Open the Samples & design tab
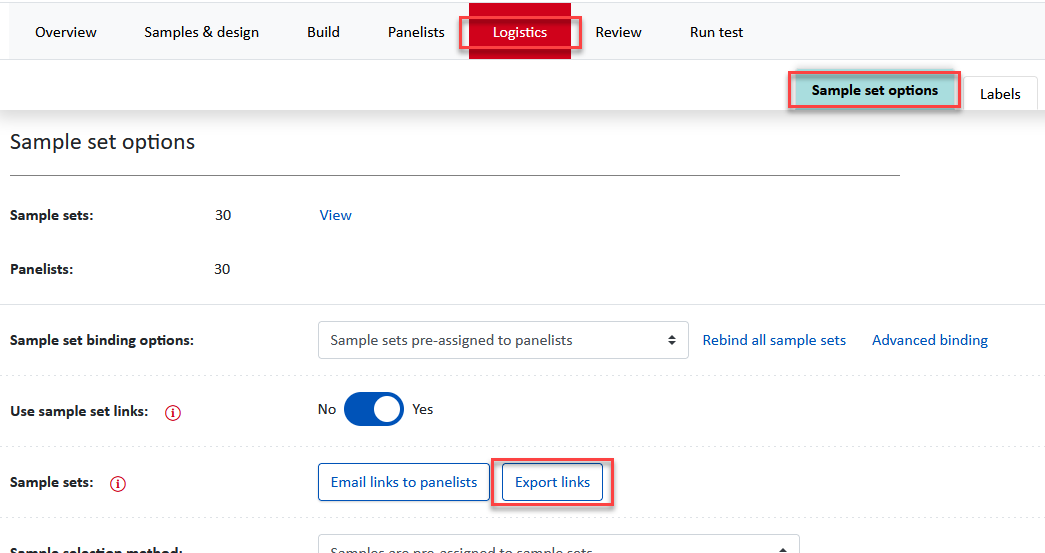The width and height of the screenshot is (1045, 553). point(201,32)
